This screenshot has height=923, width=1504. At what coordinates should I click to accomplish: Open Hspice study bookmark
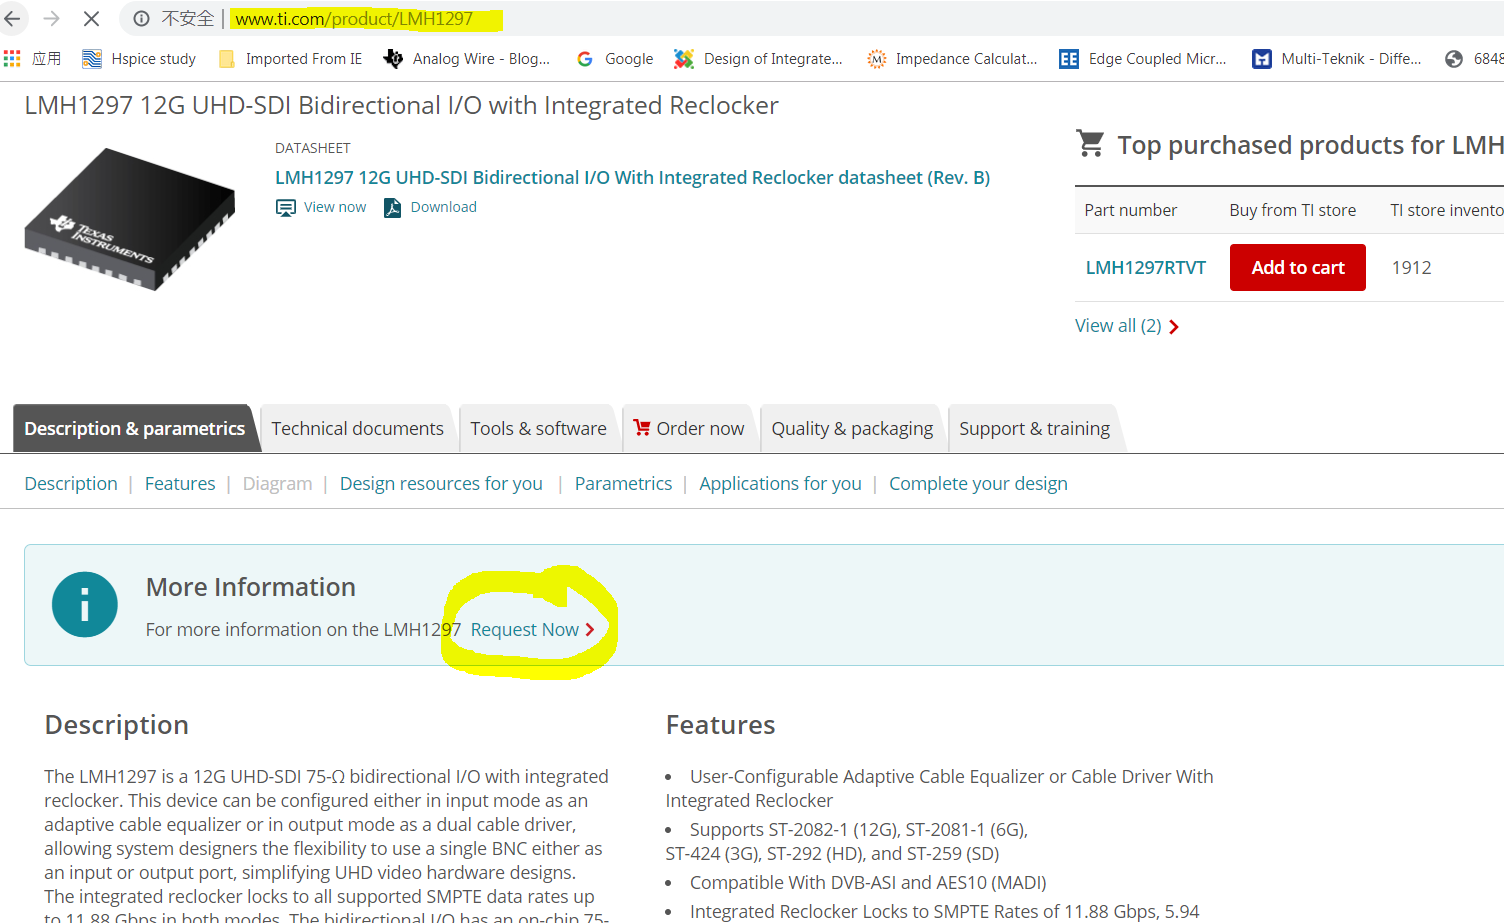139,59
